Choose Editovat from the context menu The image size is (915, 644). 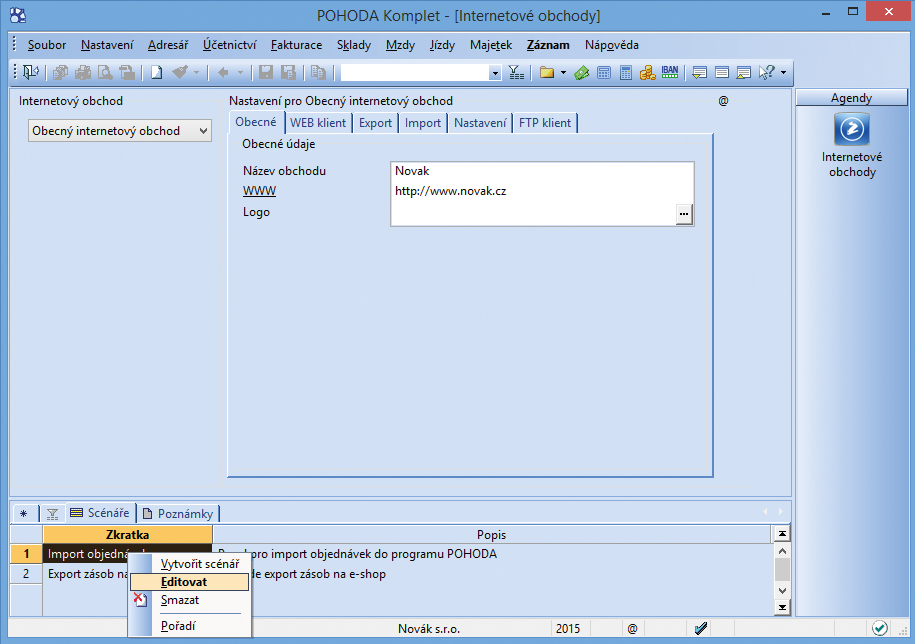click(189, 582)
